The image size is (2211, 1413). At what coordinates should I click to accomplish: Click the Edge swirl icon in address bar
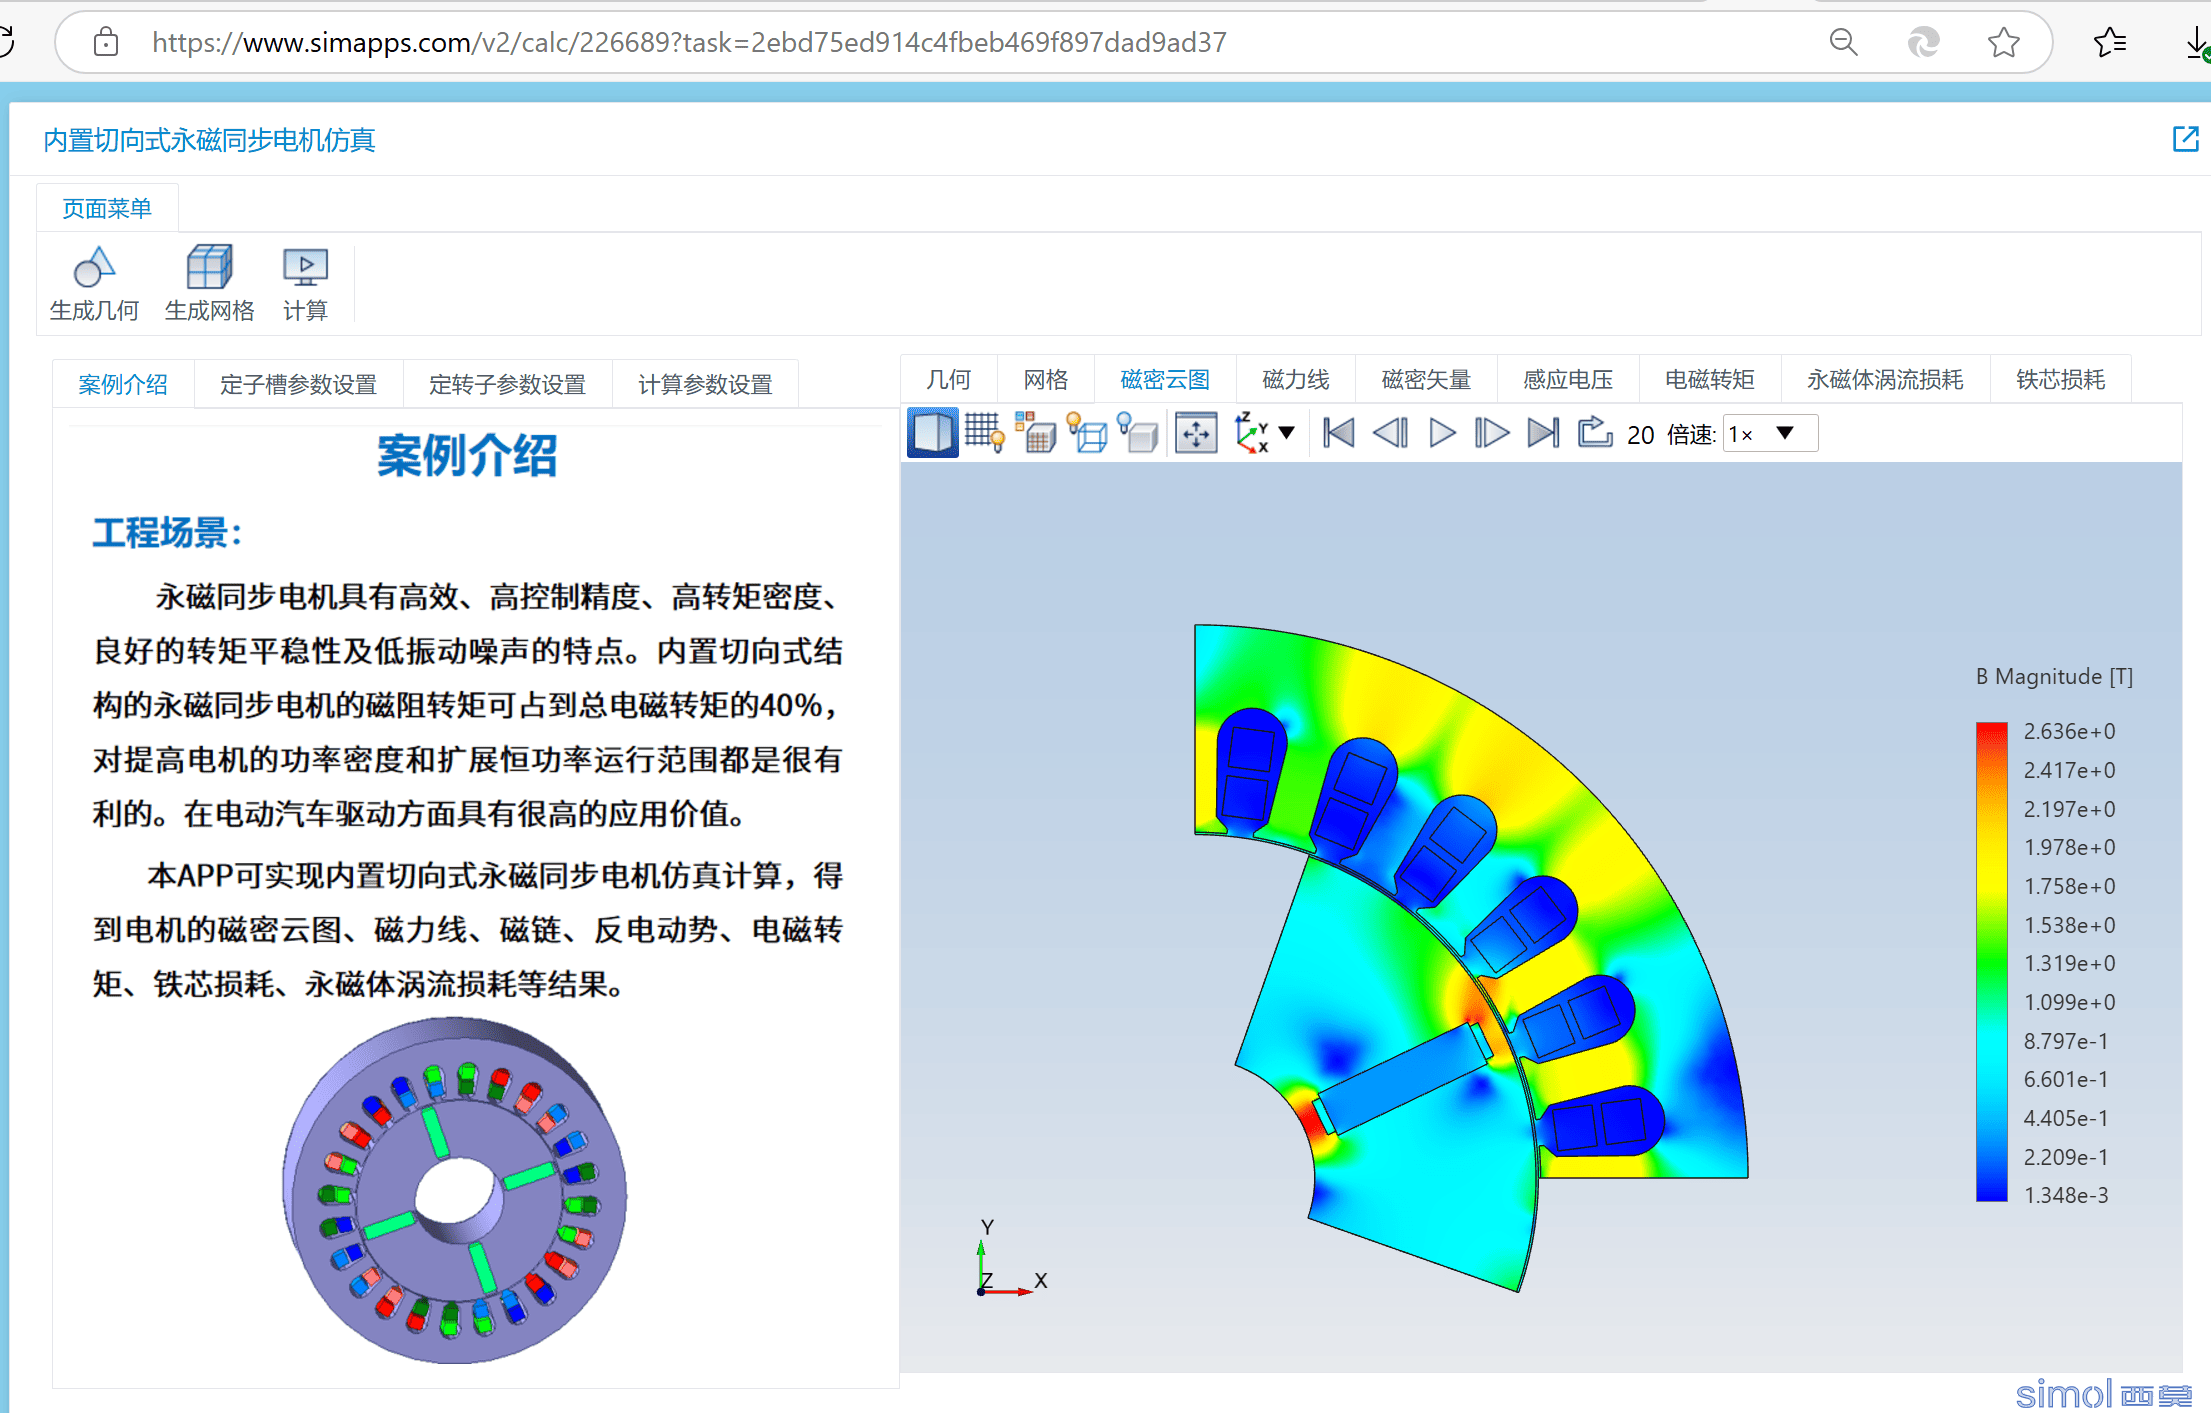coord(1923,42)
